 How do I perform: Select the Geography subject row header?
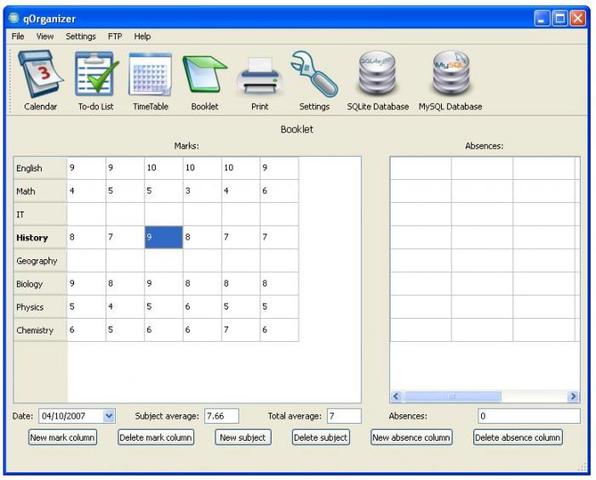[x=40, y=261]
